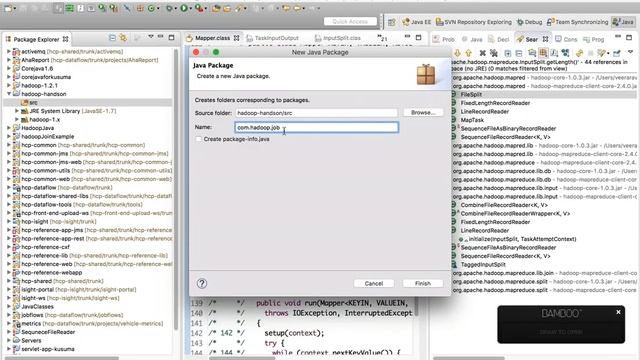Maximize the editor area
The height and width of the screenshot is (360, 640).
point(418,37)
